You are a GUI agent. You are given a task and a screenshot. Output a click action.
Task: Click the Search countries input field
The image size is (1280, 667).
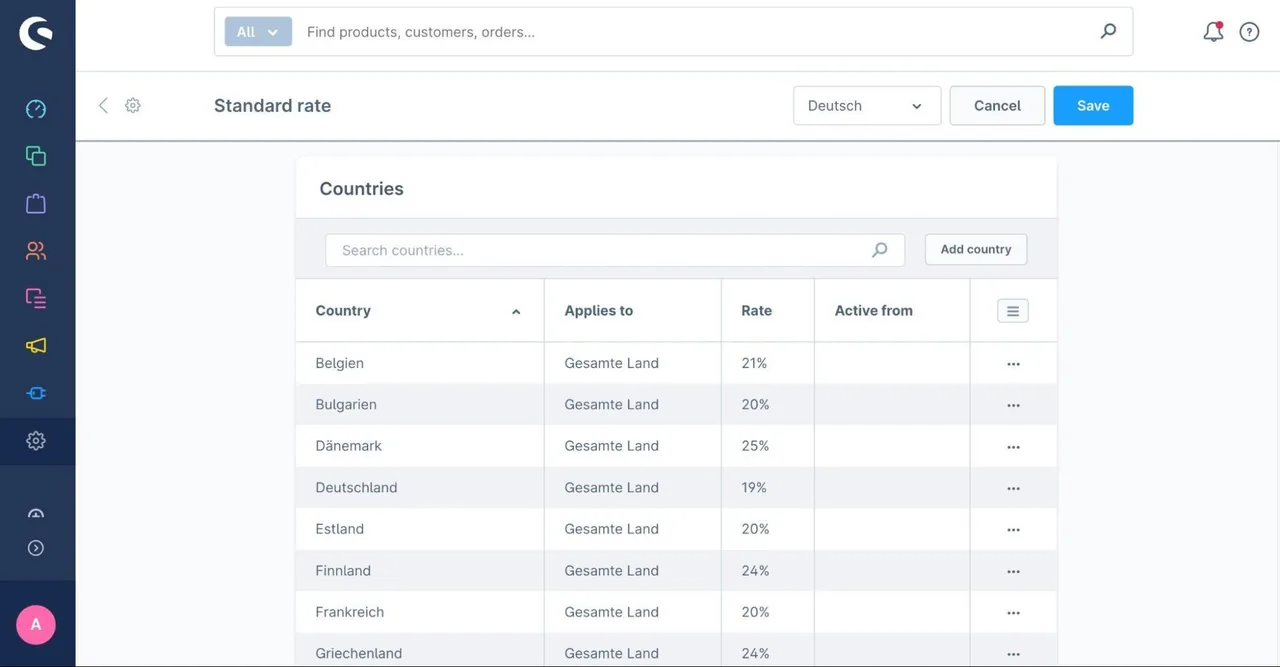tap(615, 250)
